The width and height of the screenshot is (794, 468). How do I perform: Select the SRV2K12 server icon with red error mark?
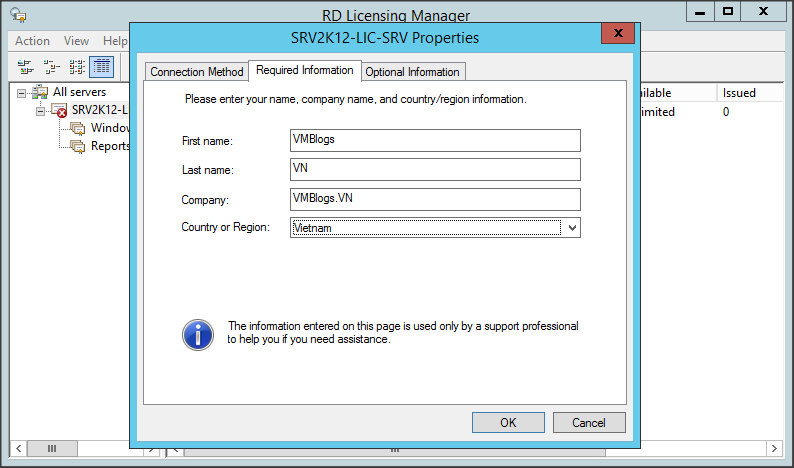[x=60, y=110]
